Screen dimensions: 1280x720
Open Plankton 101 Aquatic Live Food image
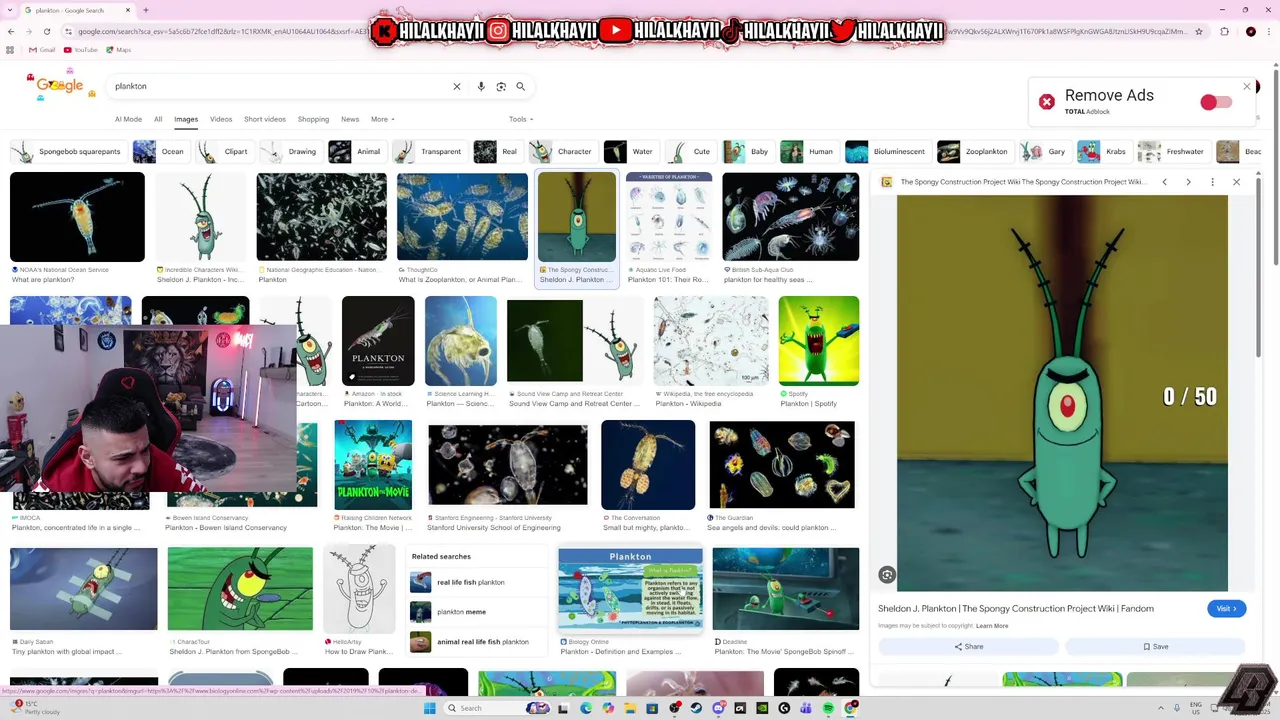point(668,217)
